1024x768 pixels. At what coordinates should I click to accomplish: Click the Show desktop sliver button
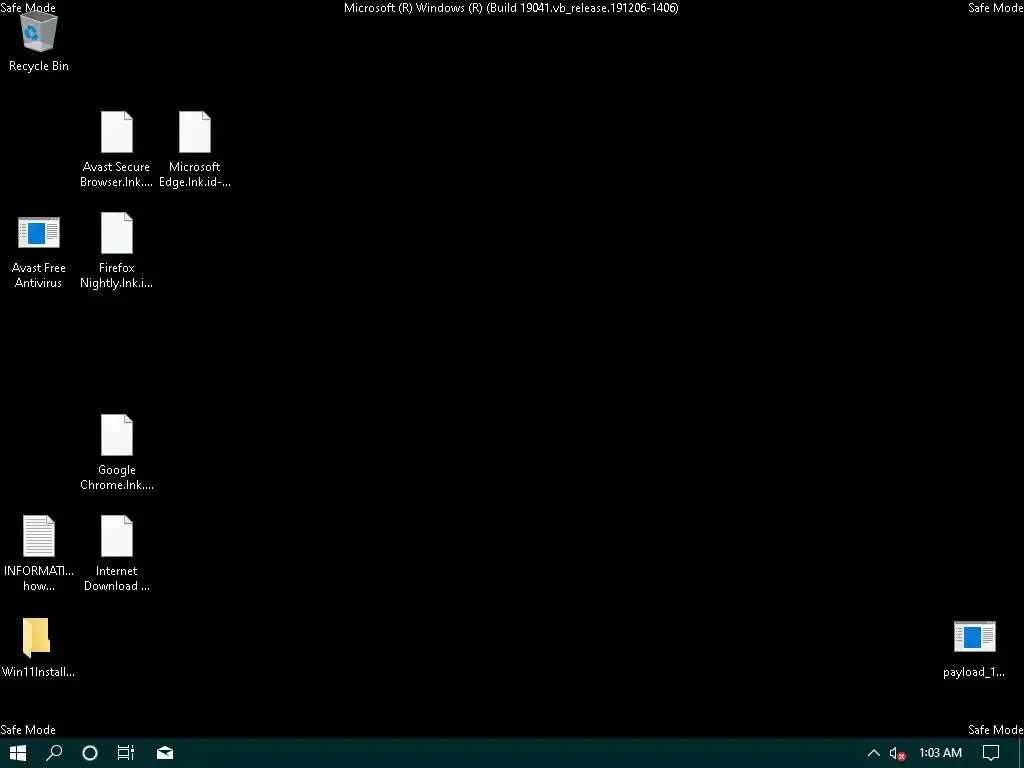click(1021, 753)
